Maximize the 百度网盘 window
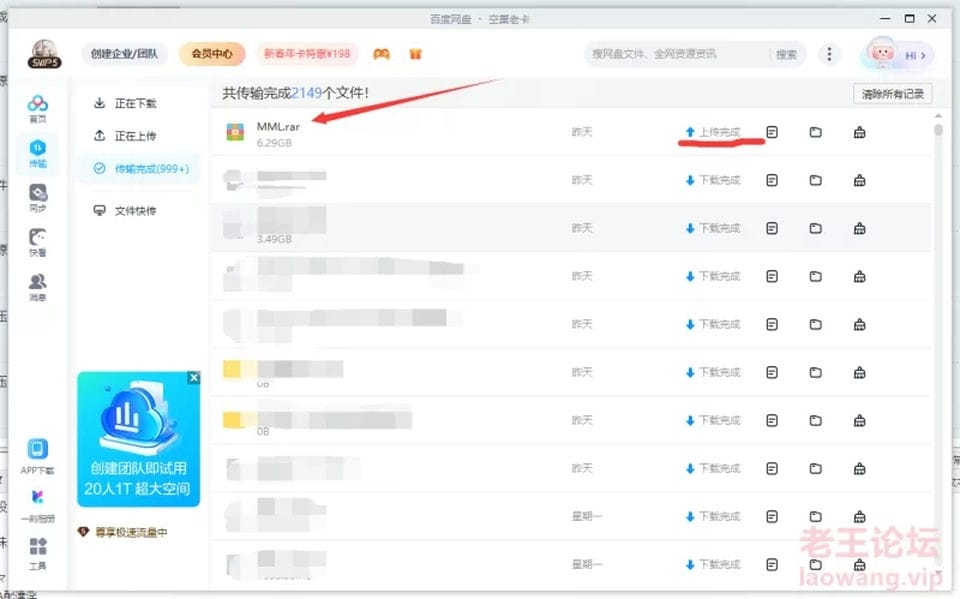The width and height of the screenshot is (960, 599). pyautogui.click(x=909, y=19)
